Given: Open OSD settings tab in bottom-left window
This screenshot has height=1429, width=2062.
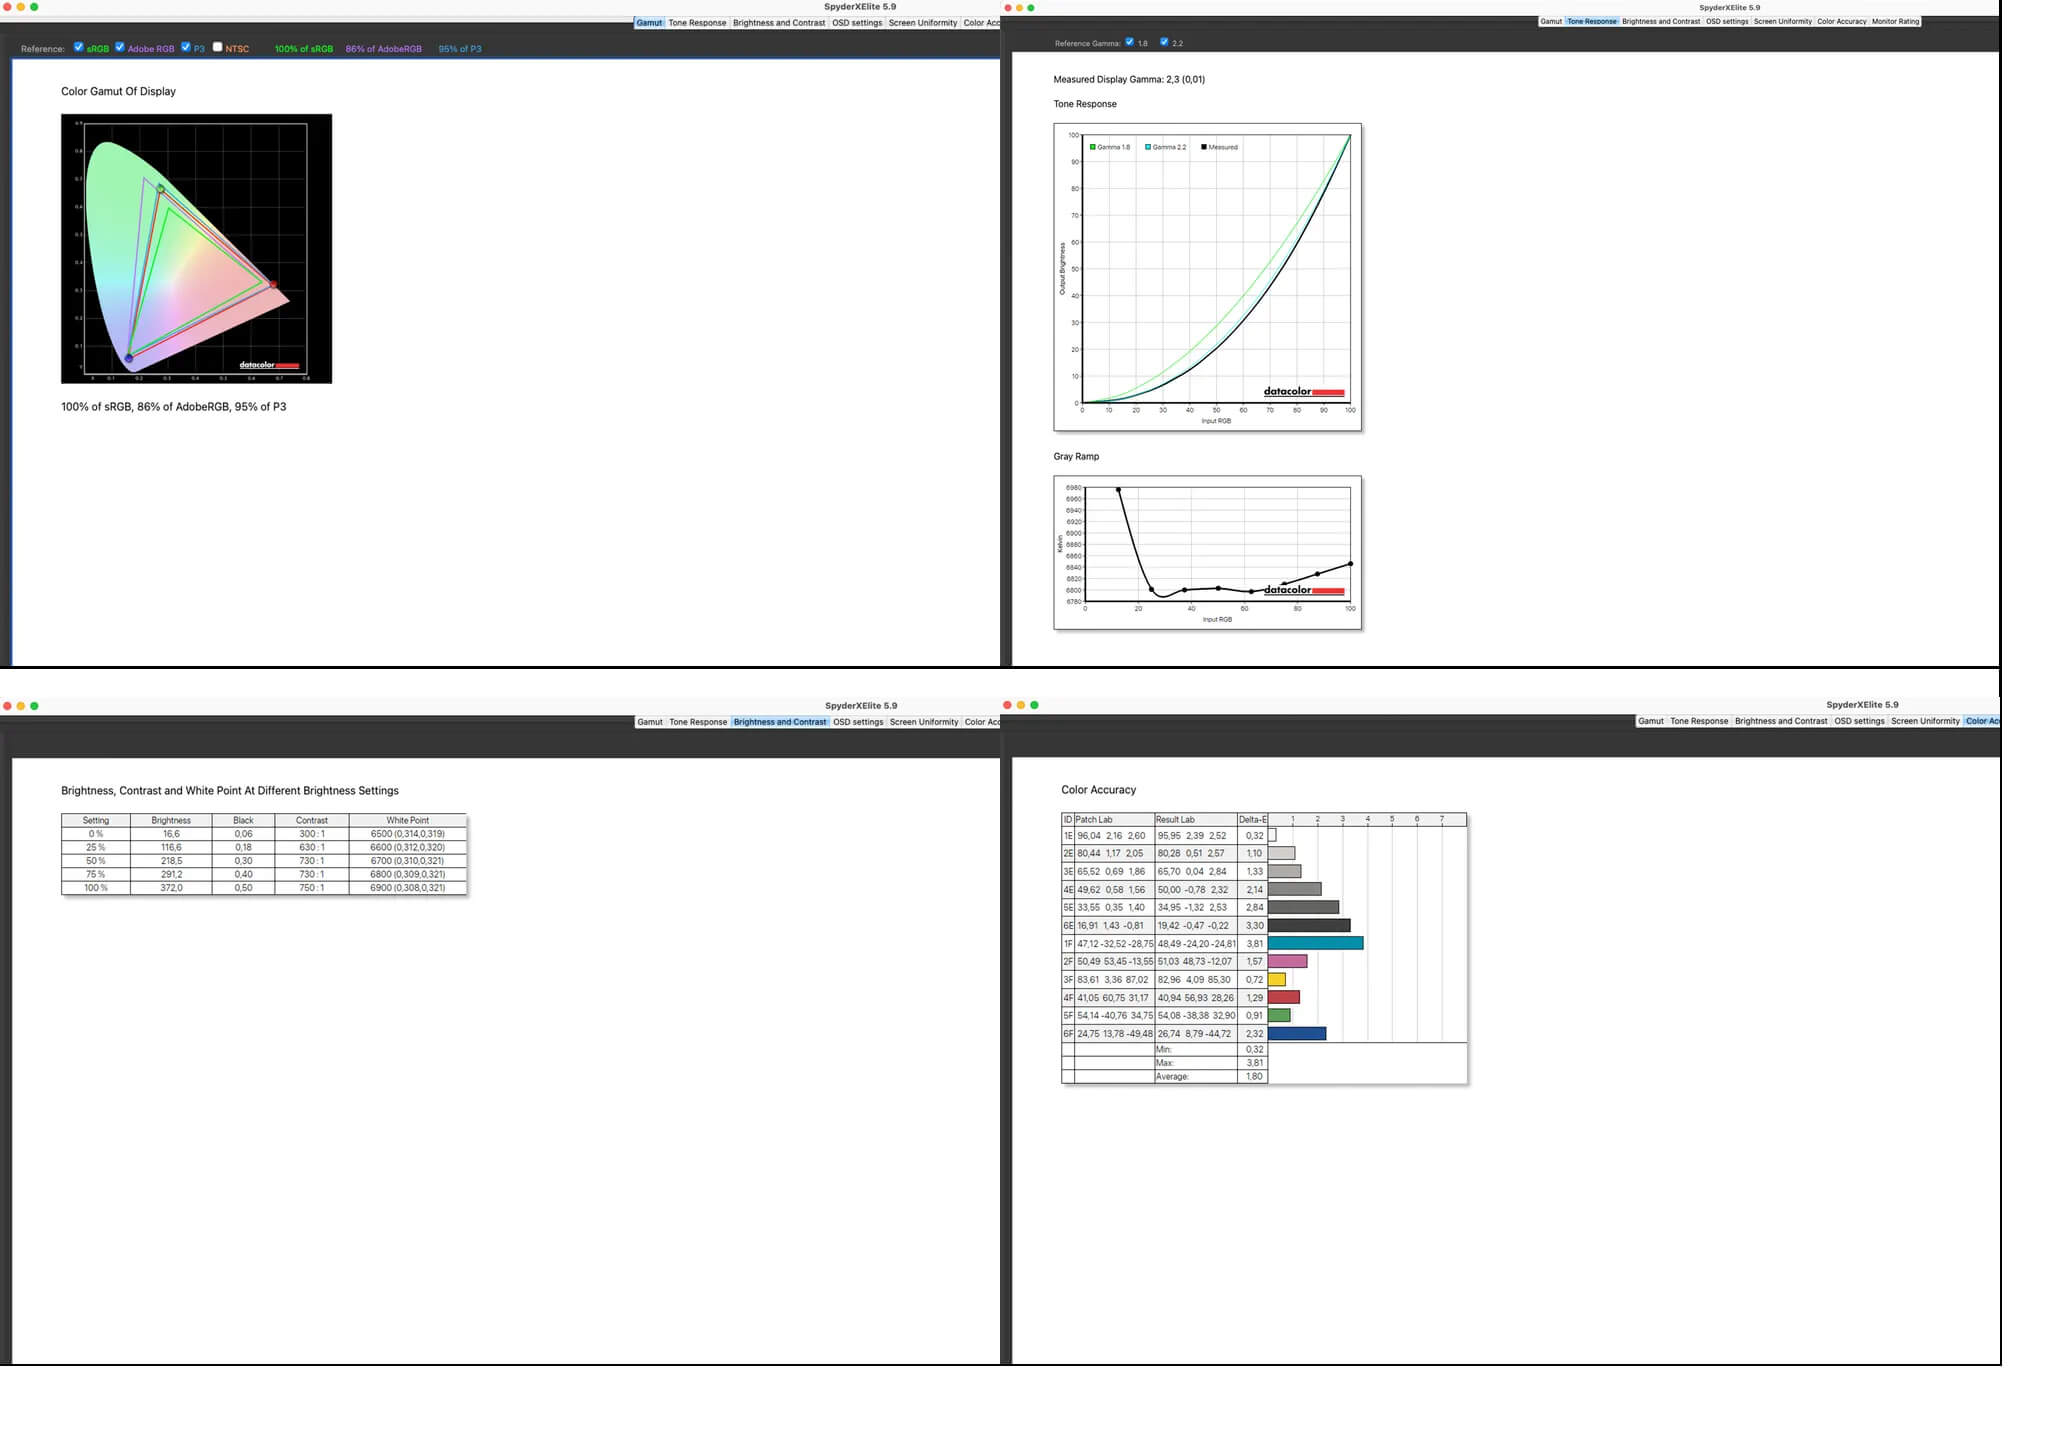Looking at the screenshot, I should [858, 722].
